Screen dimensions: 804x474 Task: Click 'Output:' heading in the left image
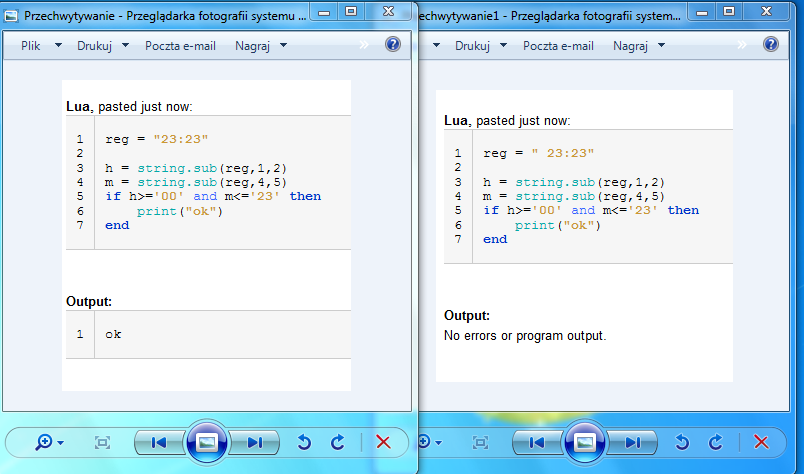click(89, 301)
